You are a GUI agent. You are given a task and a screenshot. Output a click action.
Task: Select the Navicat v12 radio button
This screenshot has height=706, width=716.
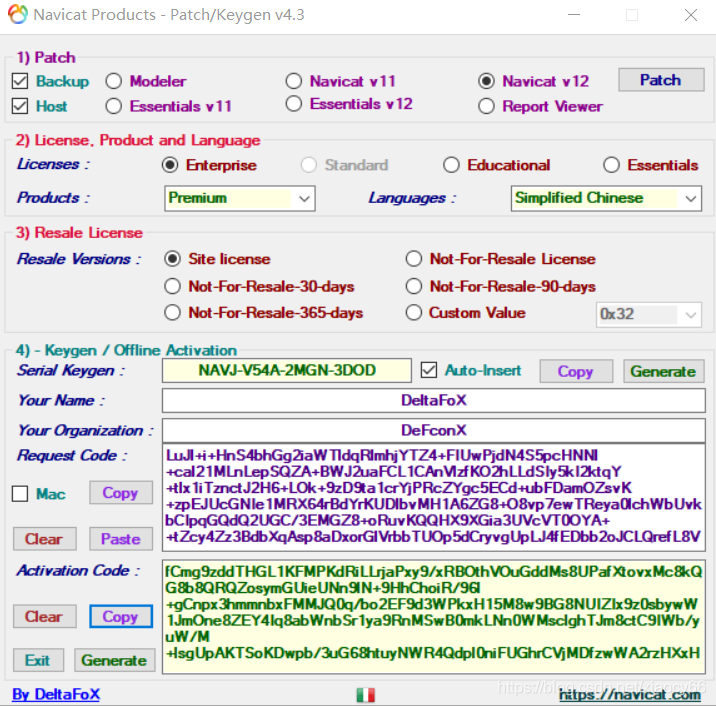pos(486,81)
